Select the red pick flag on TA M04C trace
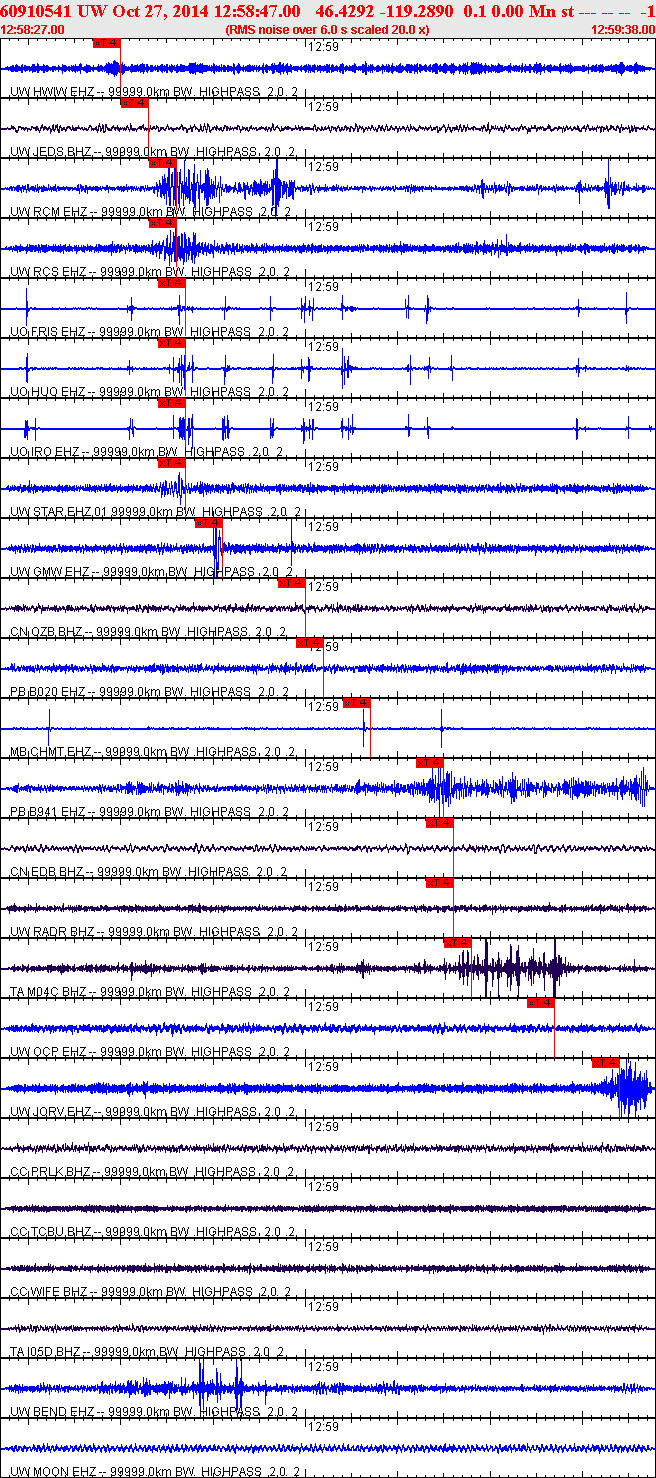The height and width of the screenshot is (1478, 656). (x=458, y=943)
